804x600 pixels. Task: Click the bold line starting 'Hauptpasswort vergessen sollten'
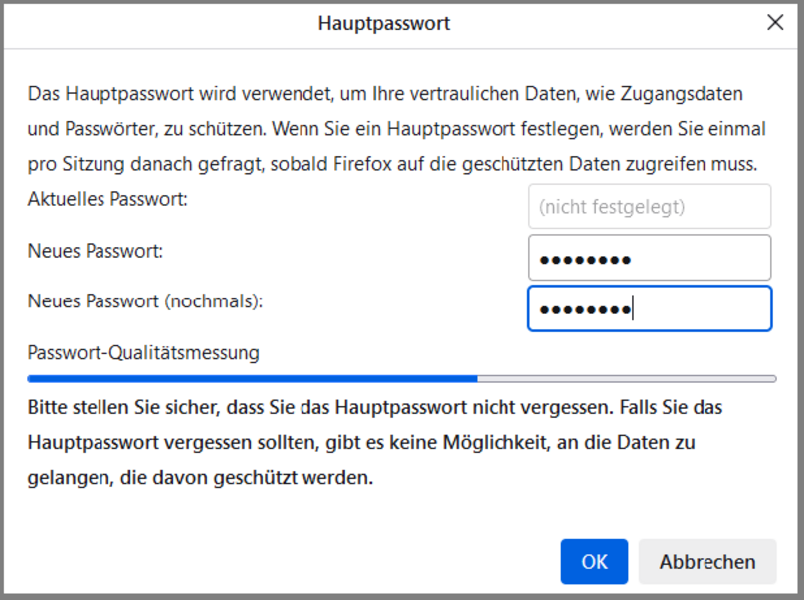pos(361,443)
